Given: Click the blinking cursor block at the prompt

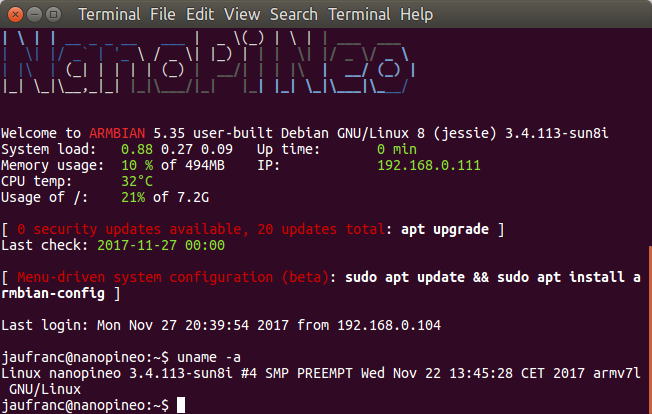Looking at the screenshot, I should (x=181, y=405).
